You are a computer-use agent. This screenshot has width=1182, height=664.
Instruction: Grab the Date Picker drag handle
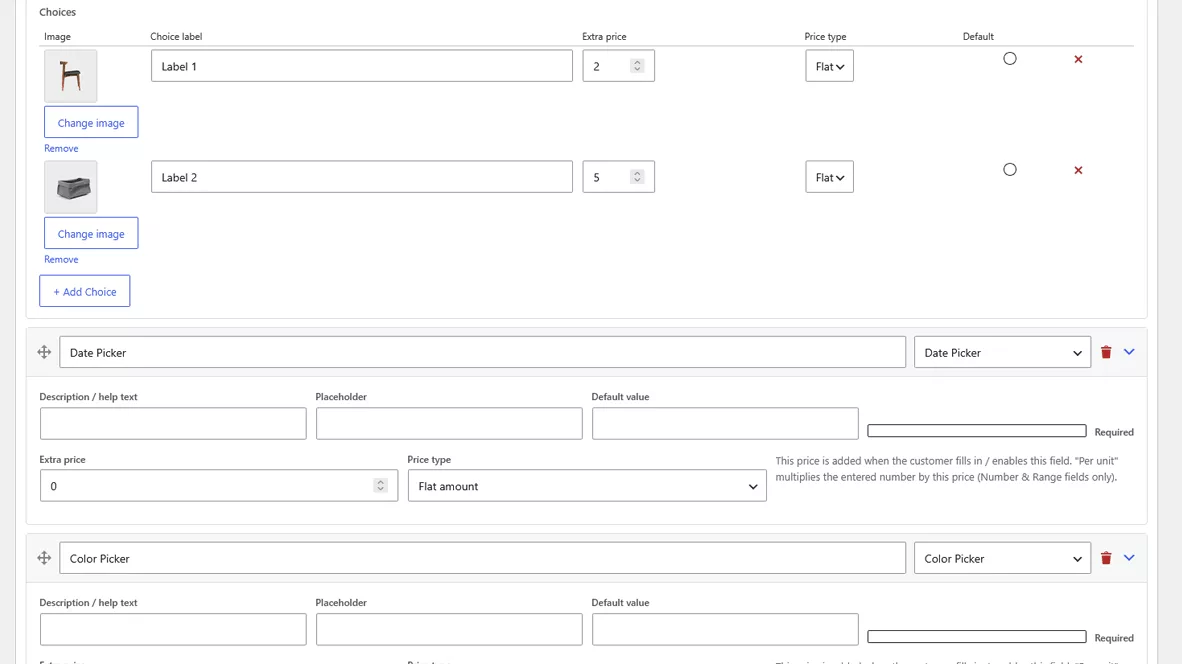point(44,352)
